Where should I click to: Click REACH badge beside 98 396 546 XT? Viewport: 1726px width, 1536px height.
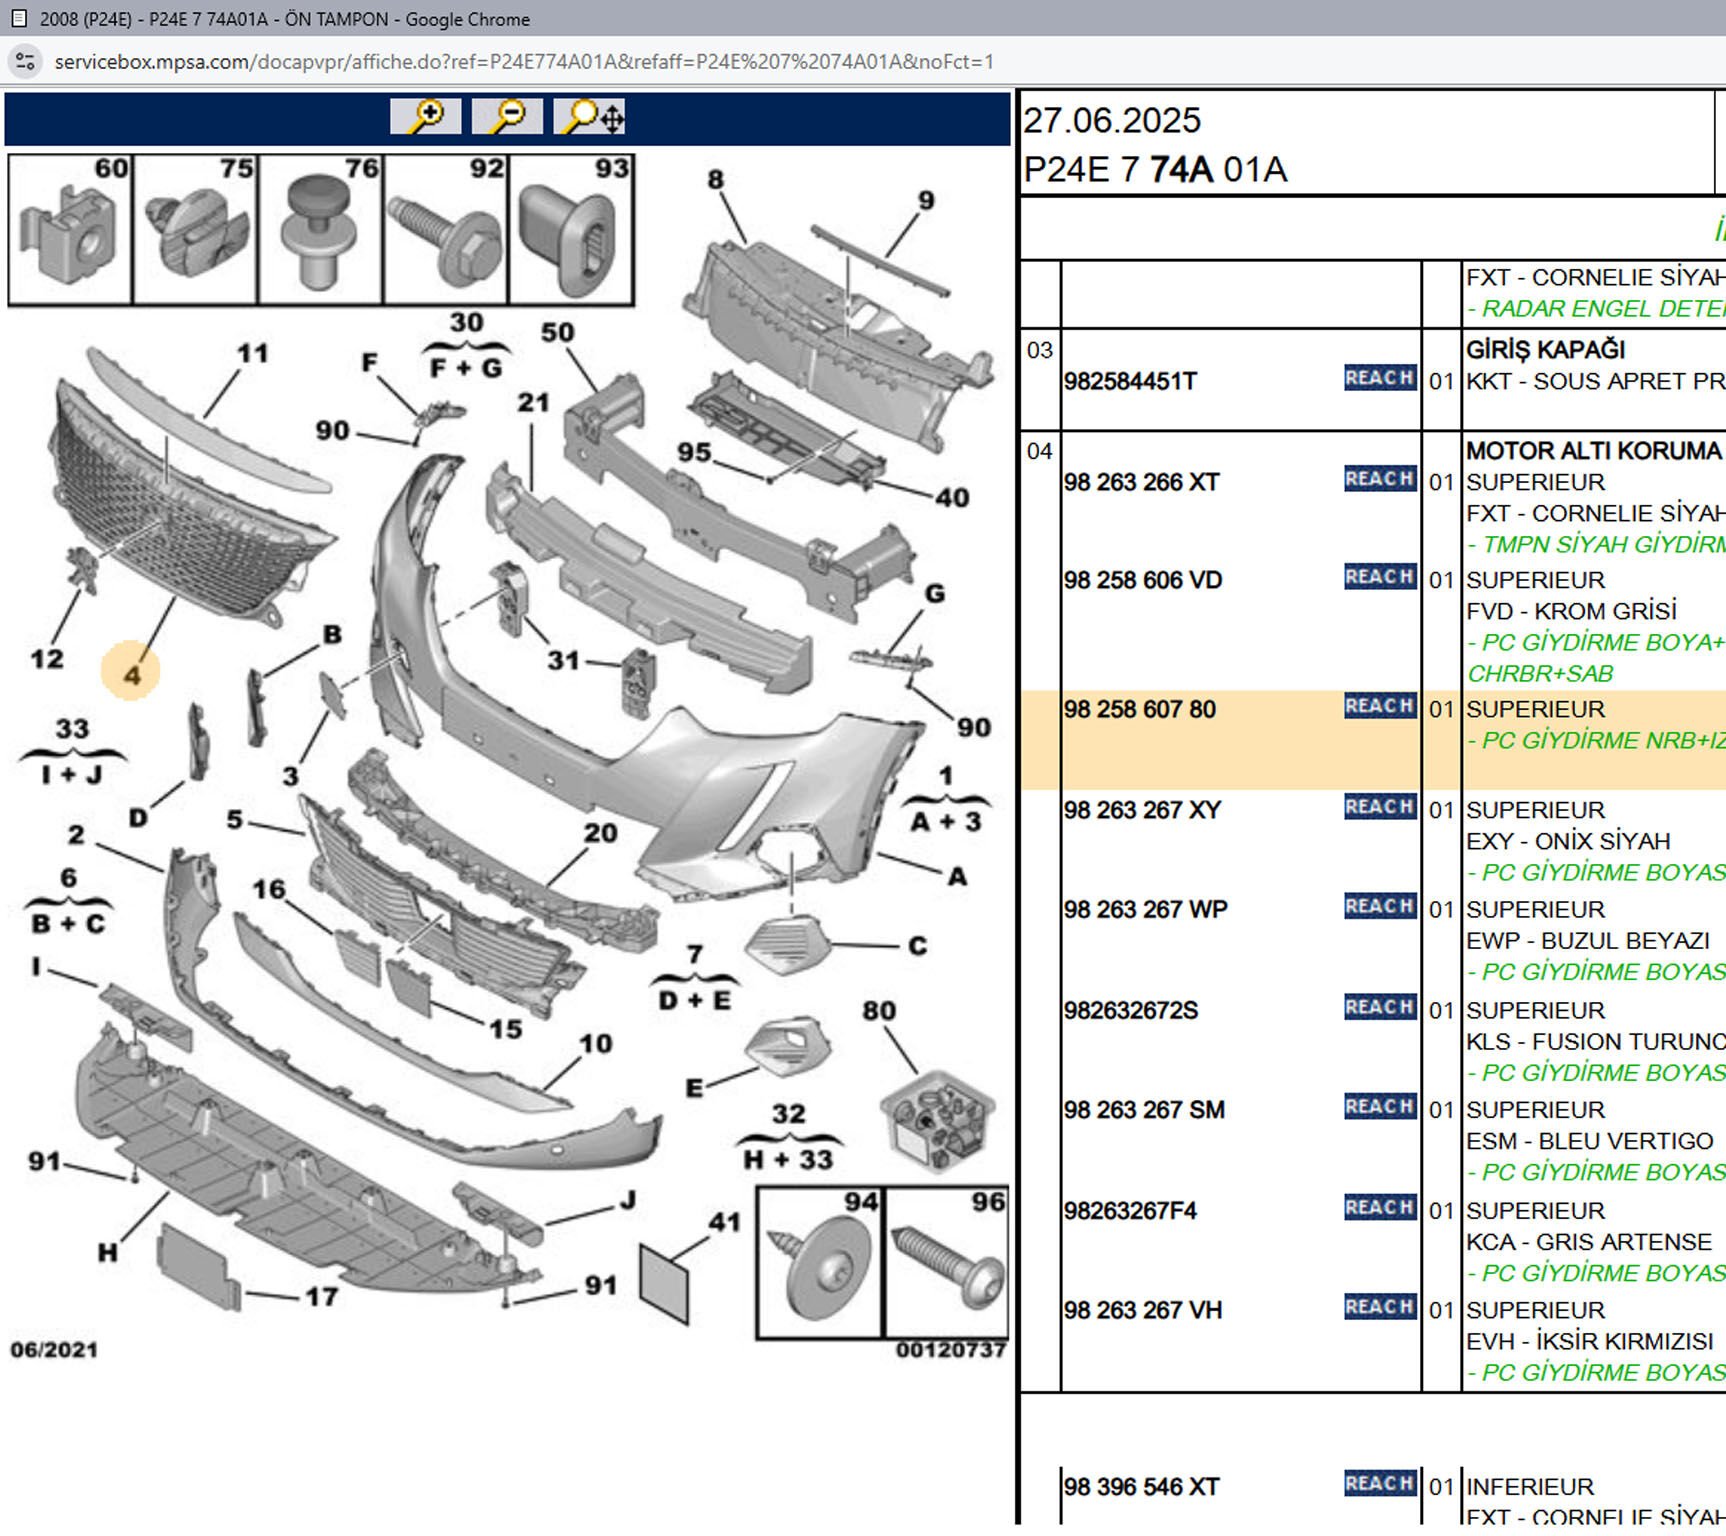[1379, 1483]
